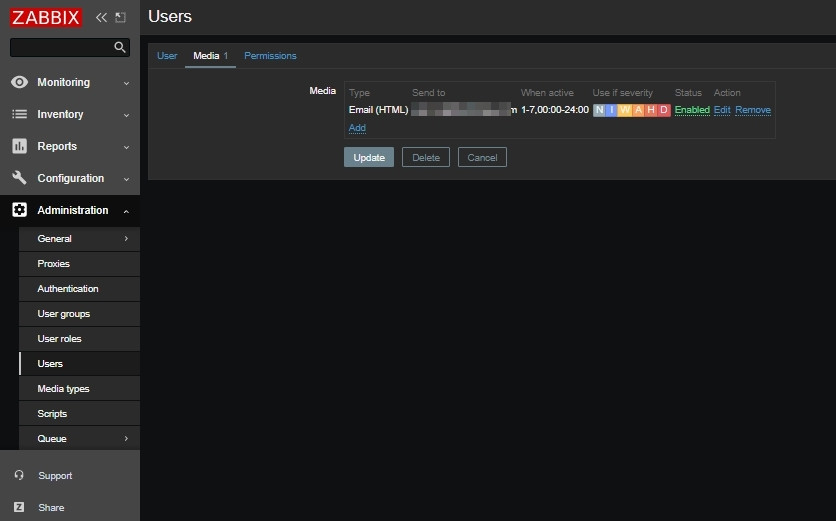Open the General menu item
The height and width of the screenshot is (521, 836).
click(x=79, y=238)
